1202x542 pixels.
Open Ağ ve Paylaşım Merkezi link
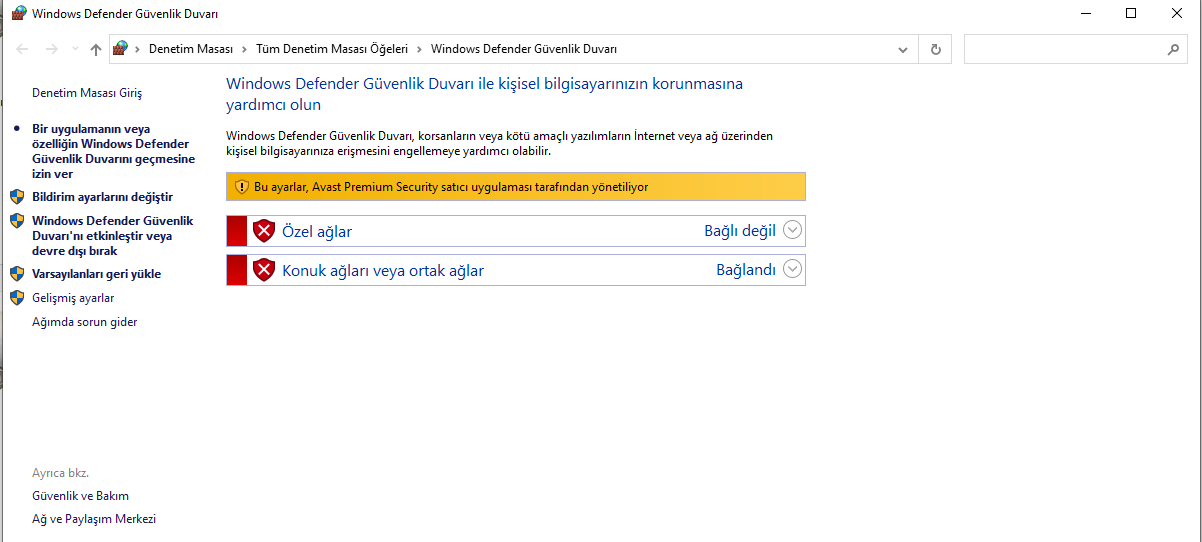point(94,519)
